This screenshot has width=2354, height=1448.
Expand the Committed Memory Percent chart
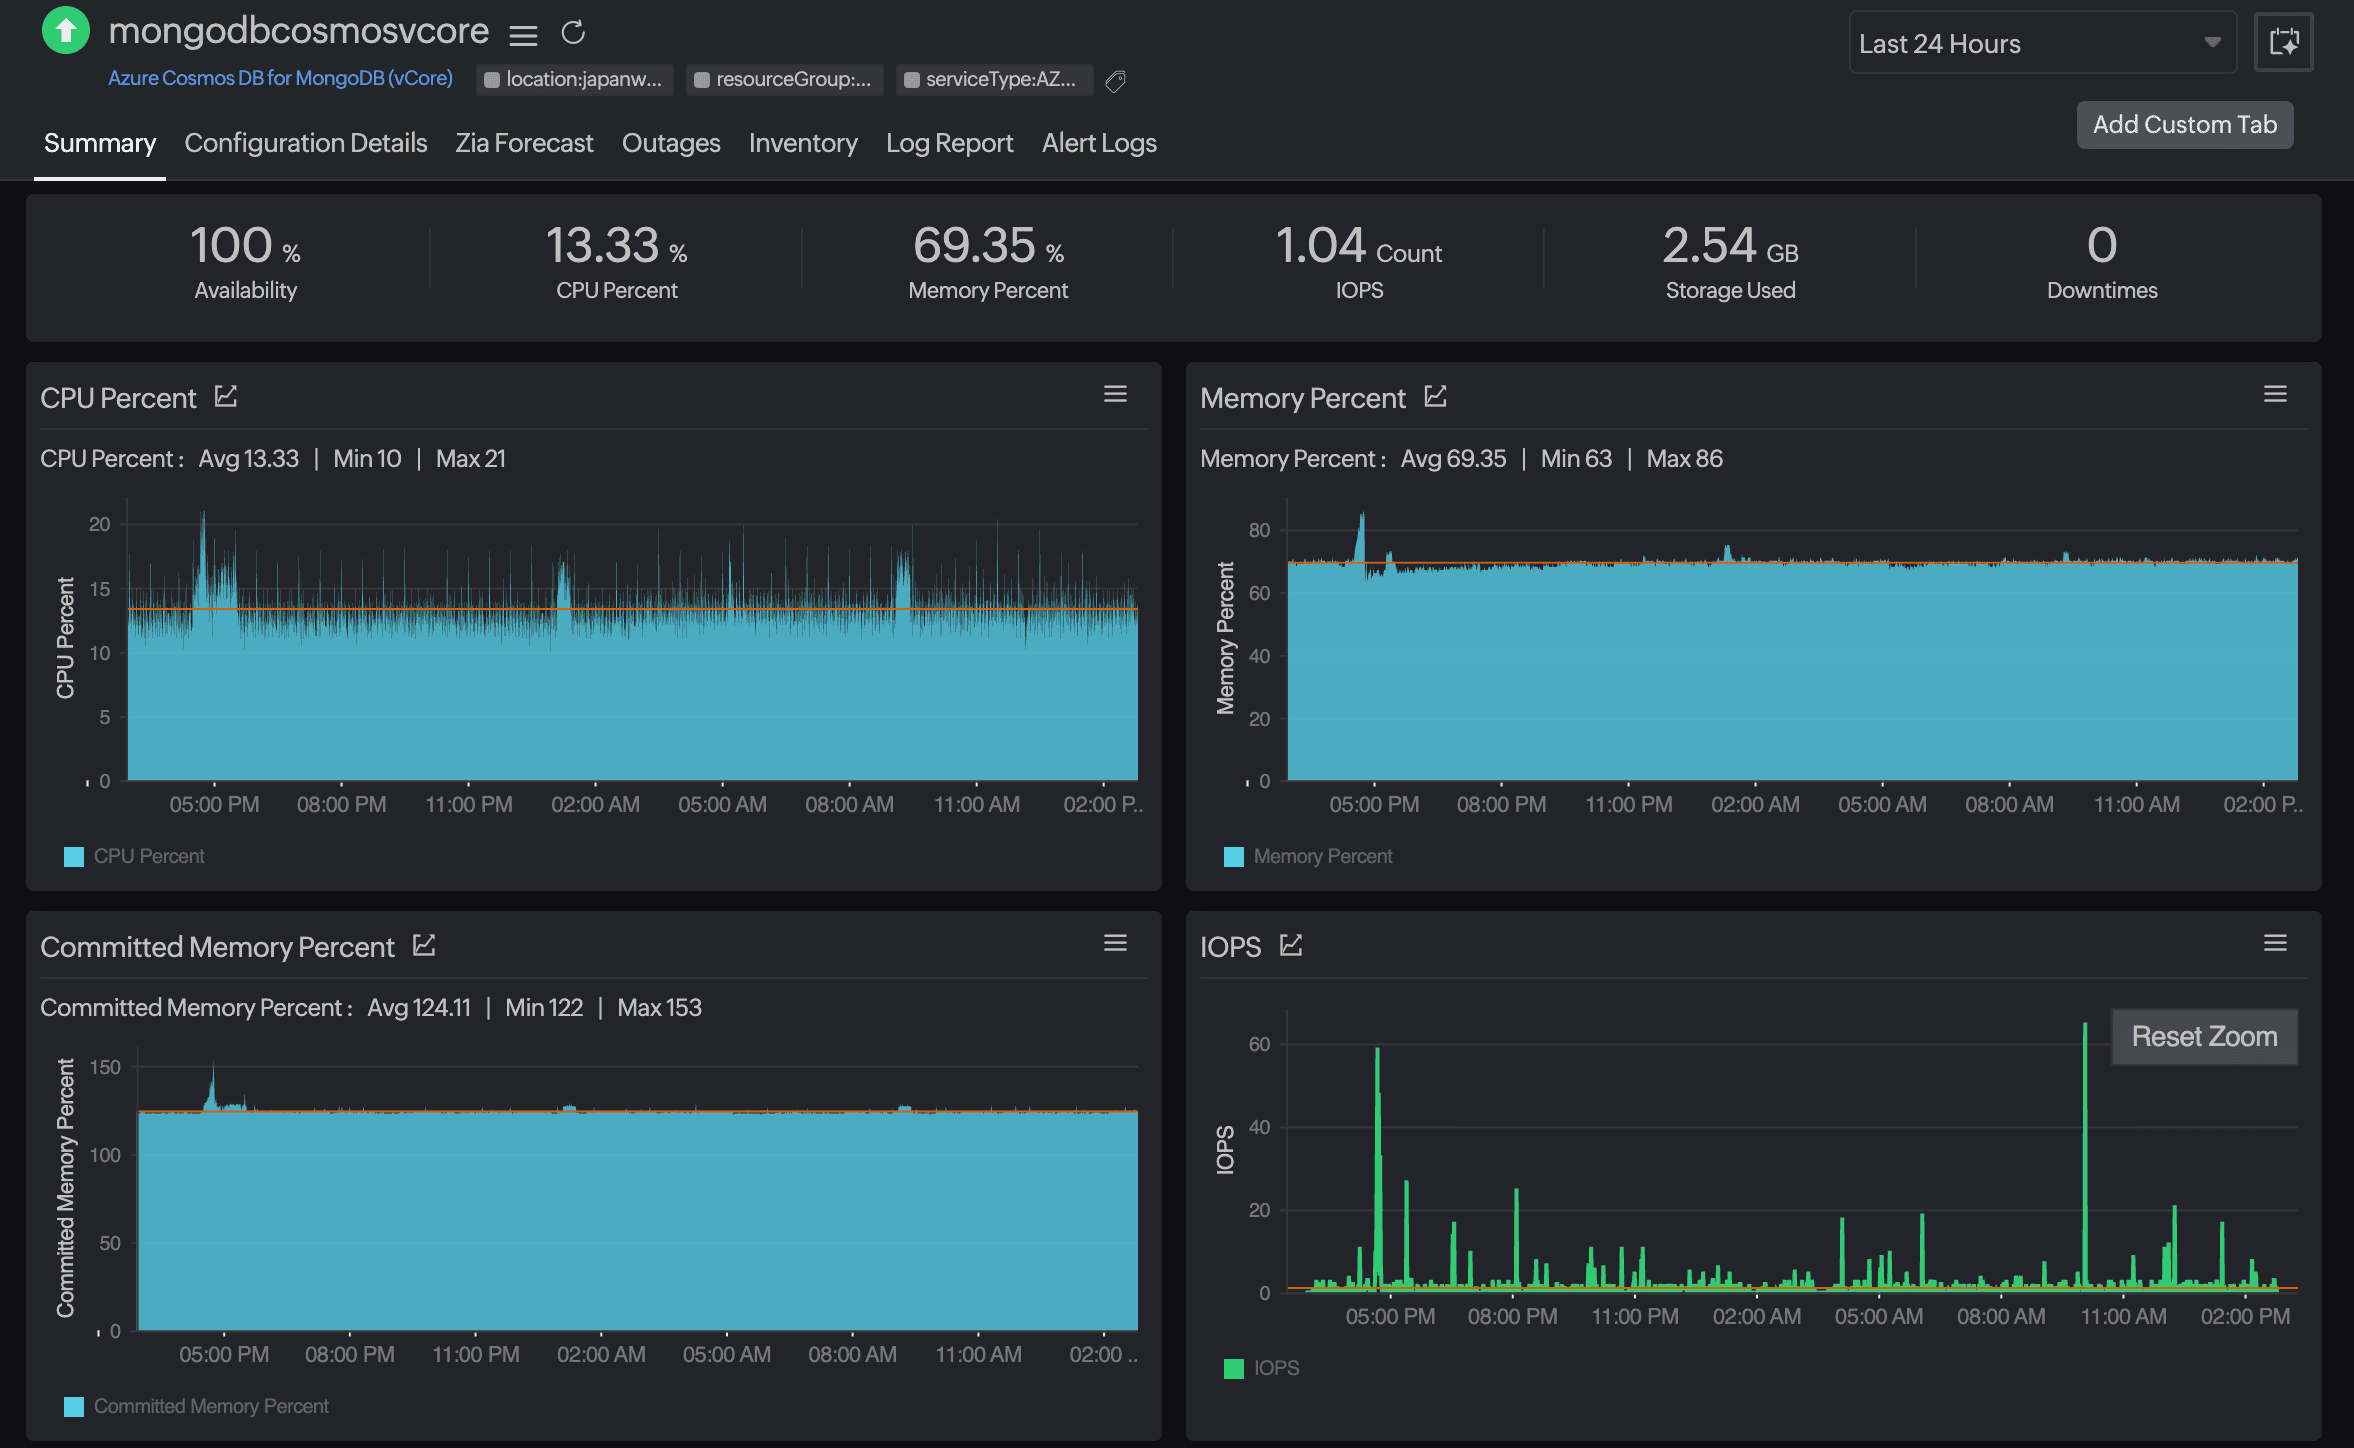425,944
